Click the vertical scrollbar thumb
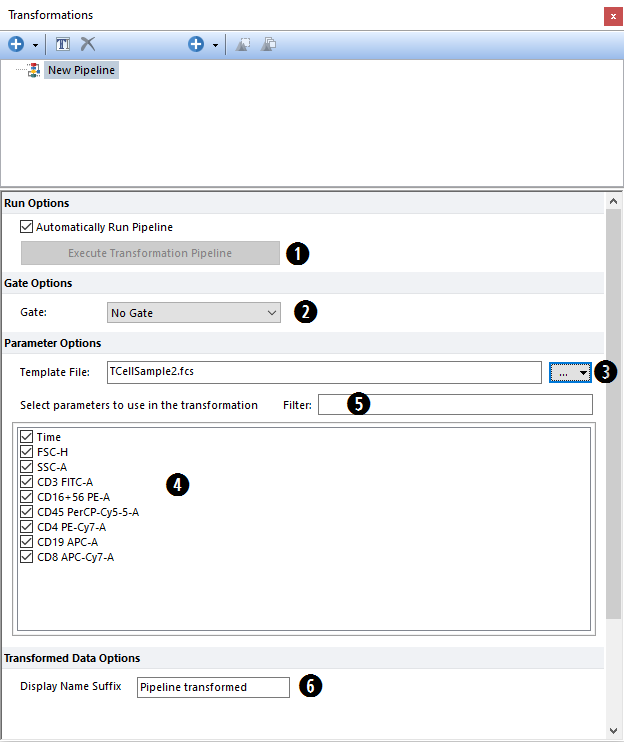The width and height of the screenshot is (624, 742). 614,414
